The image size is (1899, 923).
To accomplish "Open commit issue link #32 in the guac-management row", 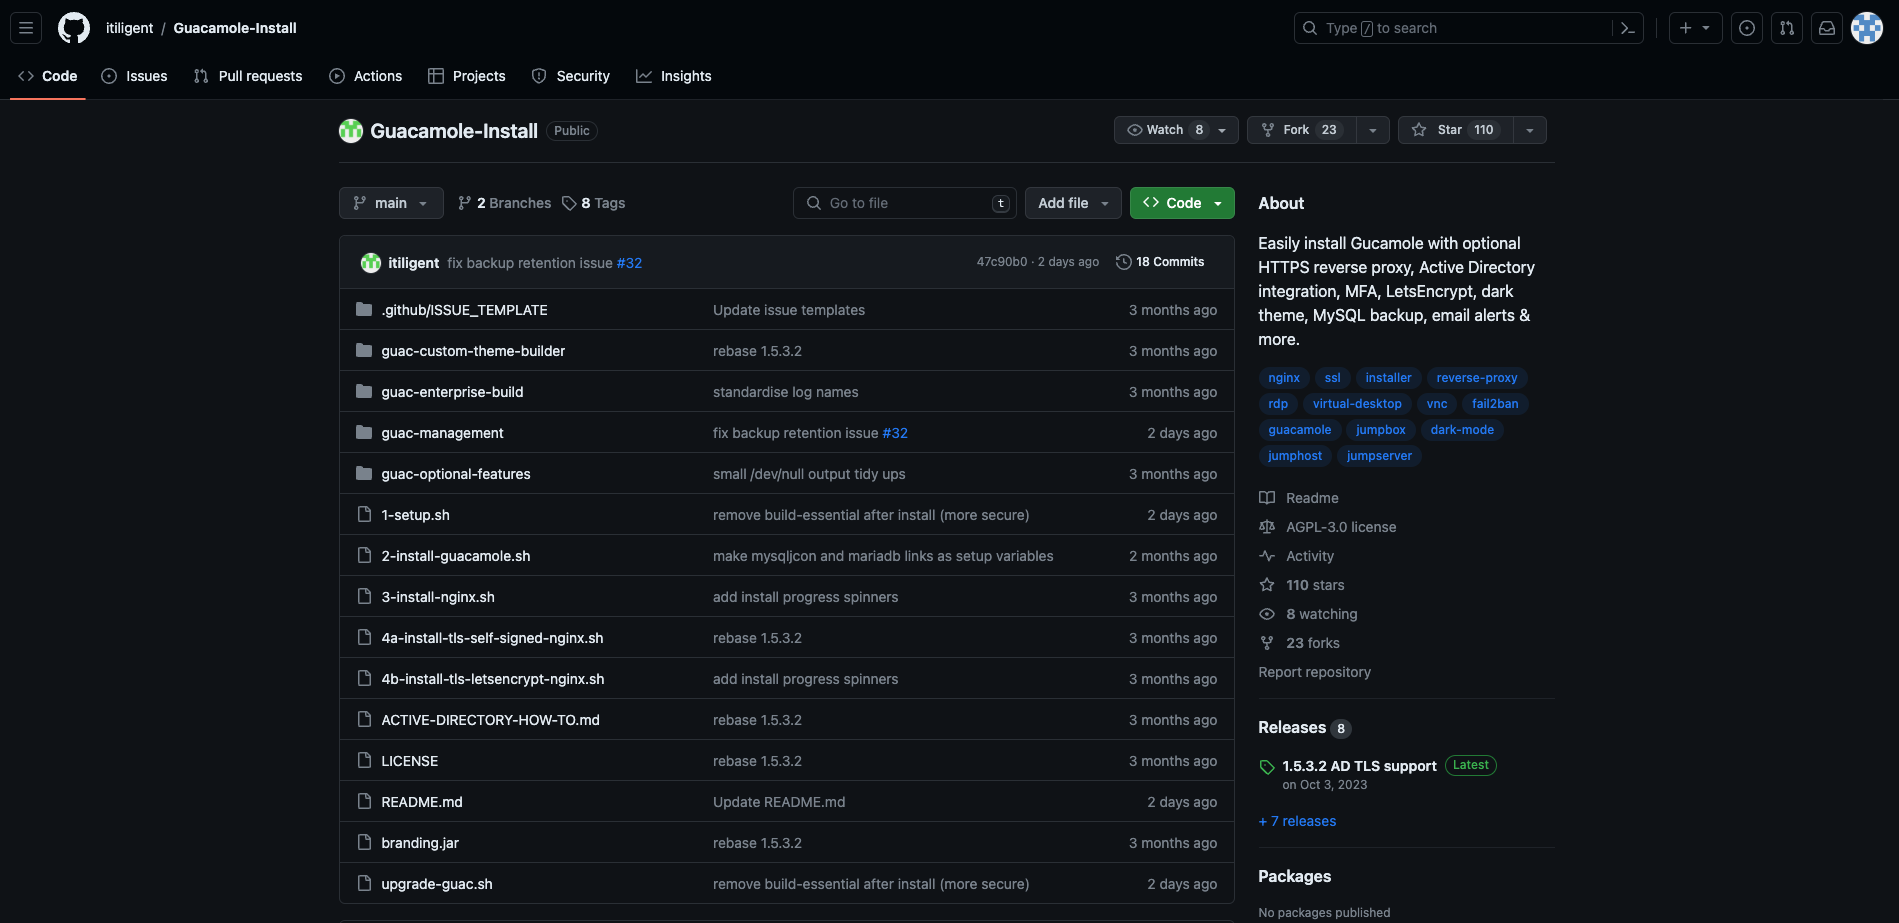I will [x=895, y=433].
